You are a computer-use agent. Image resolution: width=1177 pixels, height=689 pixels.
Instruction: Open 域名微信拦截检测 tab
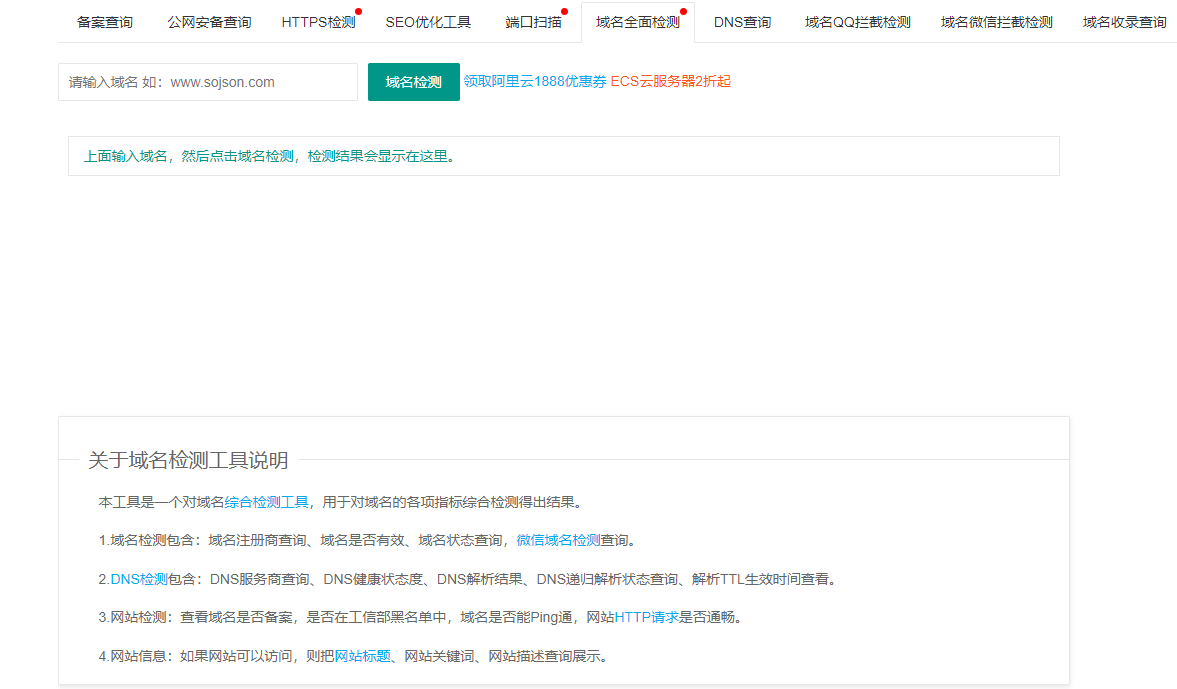tap(996, 22)
